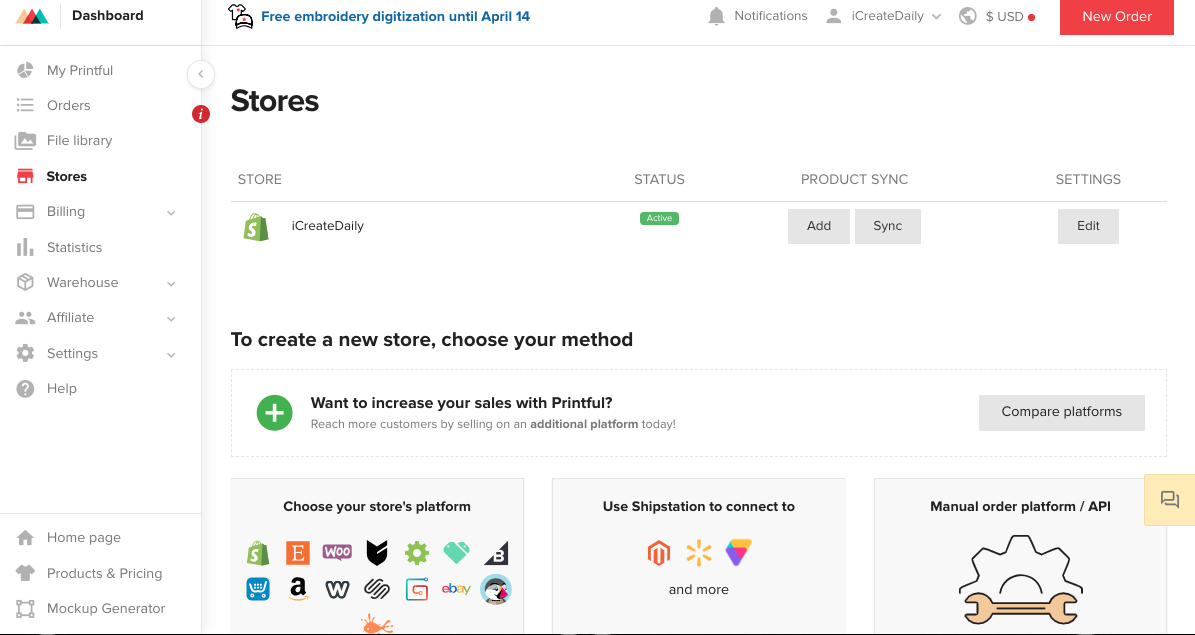Image resolution: width=1195 pixels, height=635 pixels.
Task: Open My Printful in the sidebar
Action: point(80,70)
